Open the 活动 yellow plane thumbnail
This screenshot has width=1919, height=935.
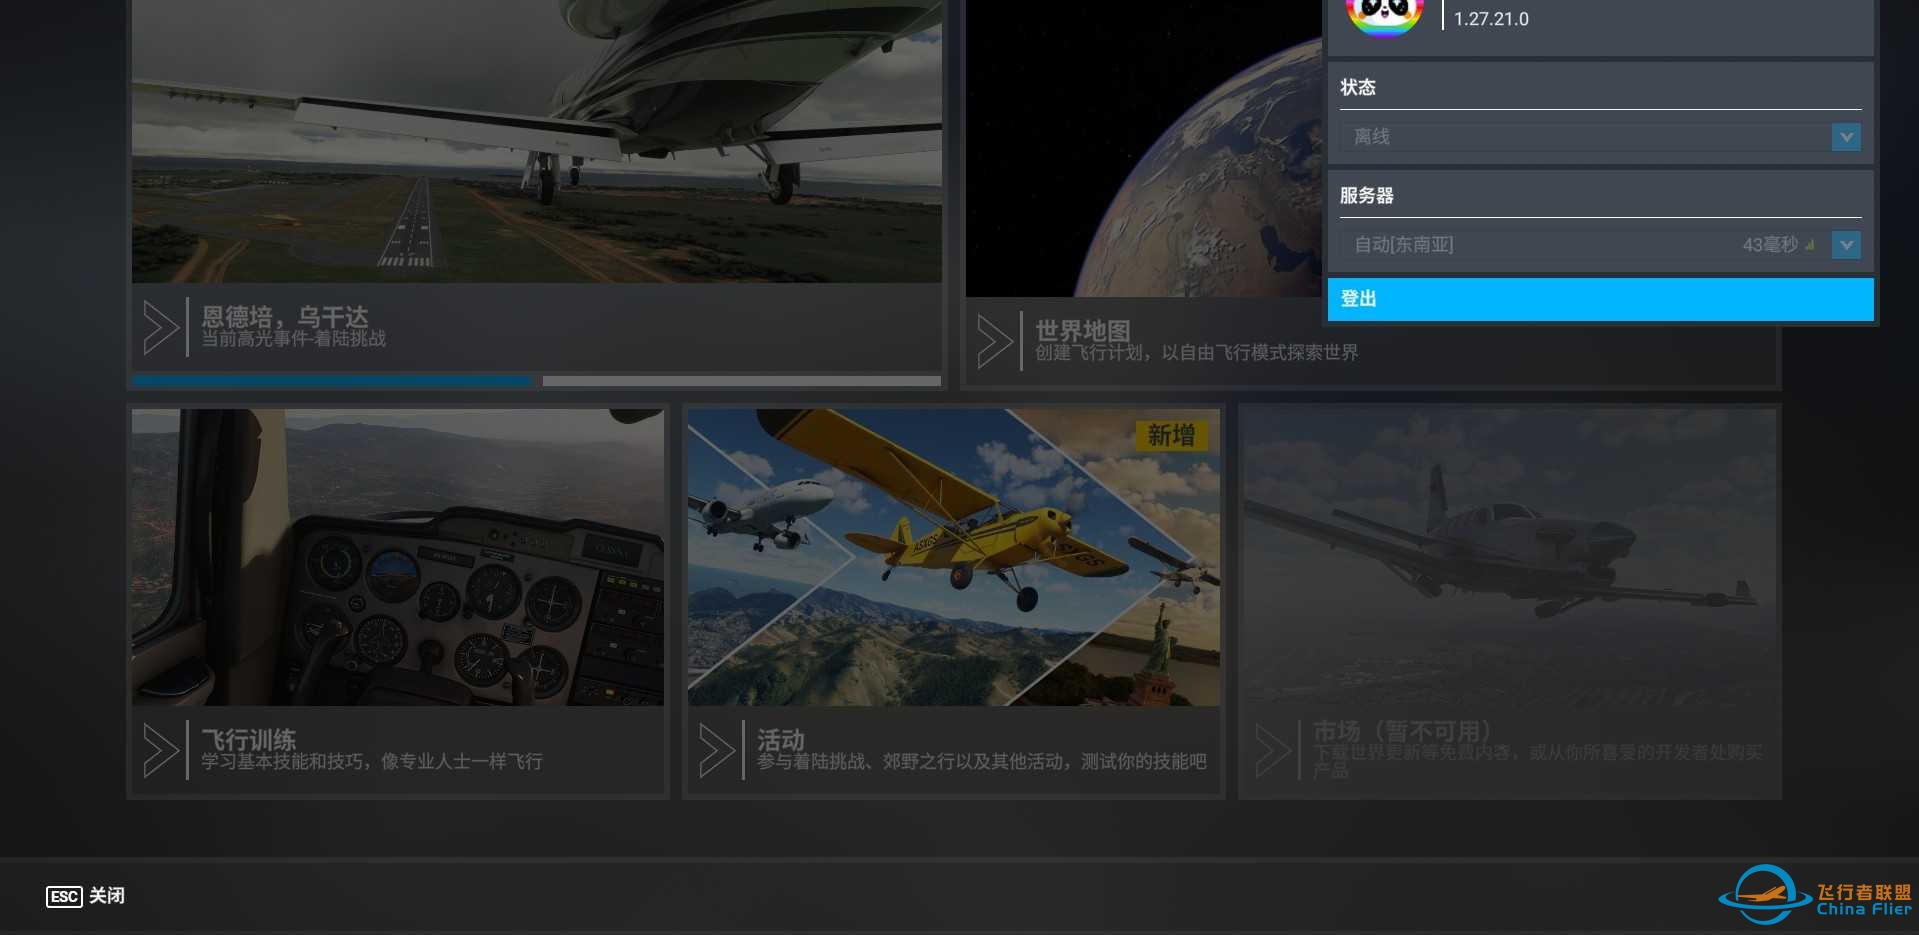954,557
